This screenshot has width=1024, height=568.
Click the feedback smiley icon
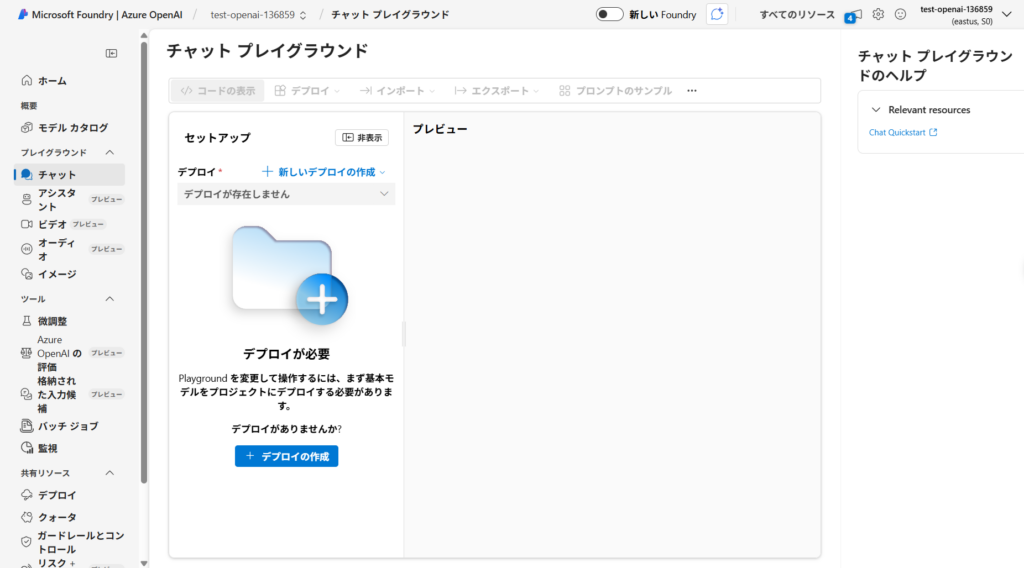tap(901, 14)
